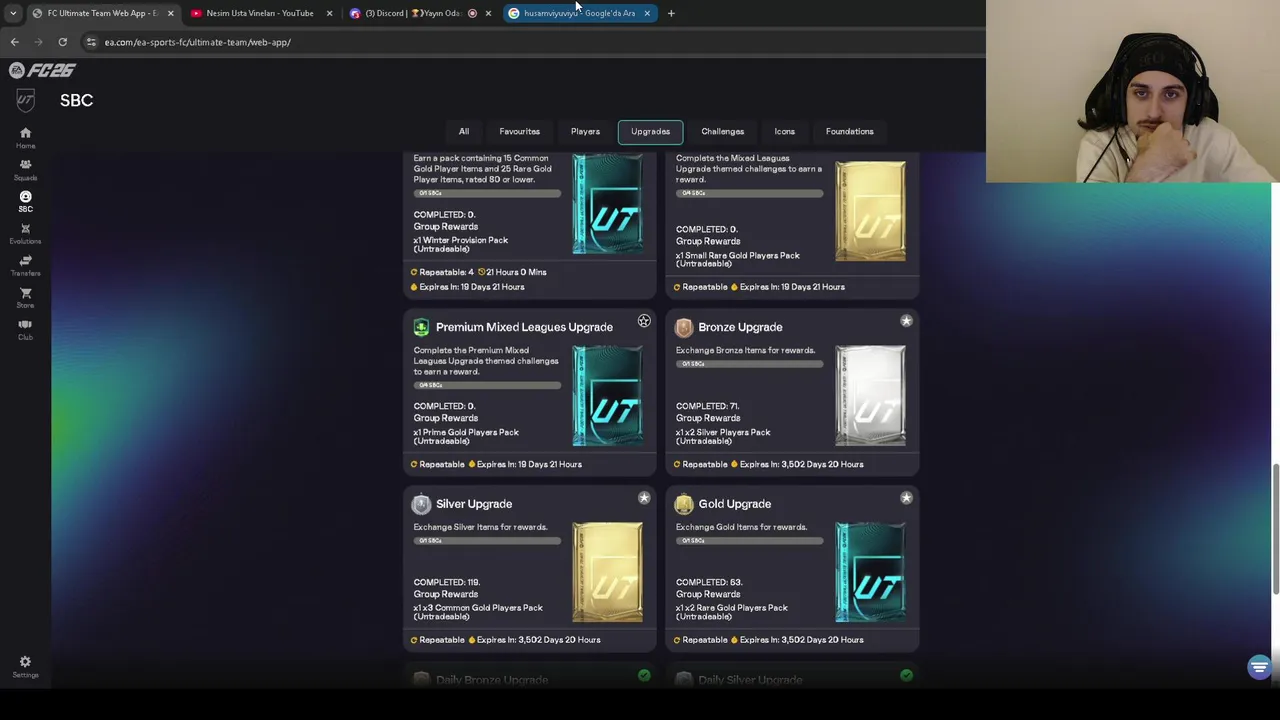
Task: Toggle the Bronze Upgrade favourite star
Action: click(906, 321)
